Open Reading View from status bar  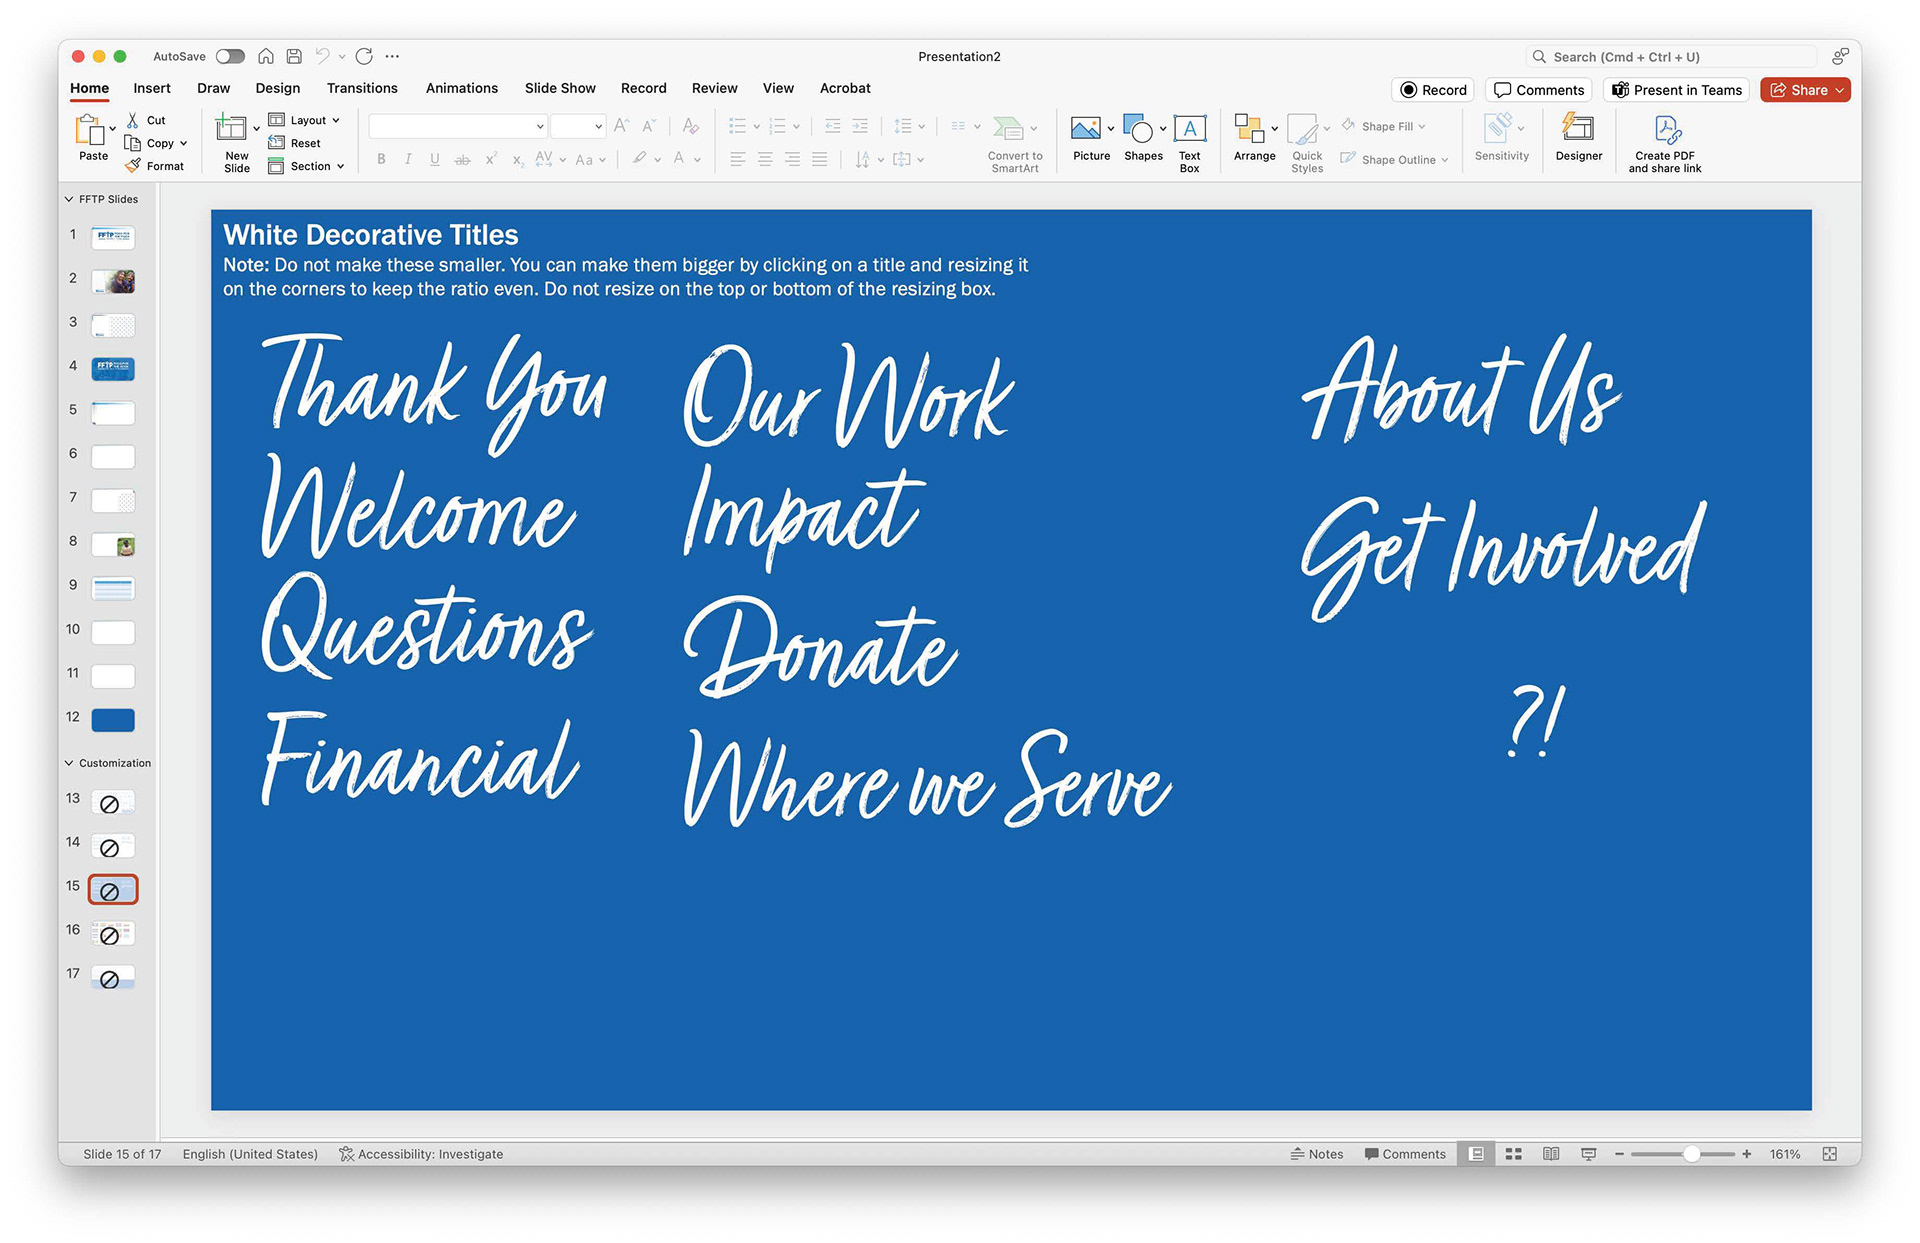[1551, 1154]
